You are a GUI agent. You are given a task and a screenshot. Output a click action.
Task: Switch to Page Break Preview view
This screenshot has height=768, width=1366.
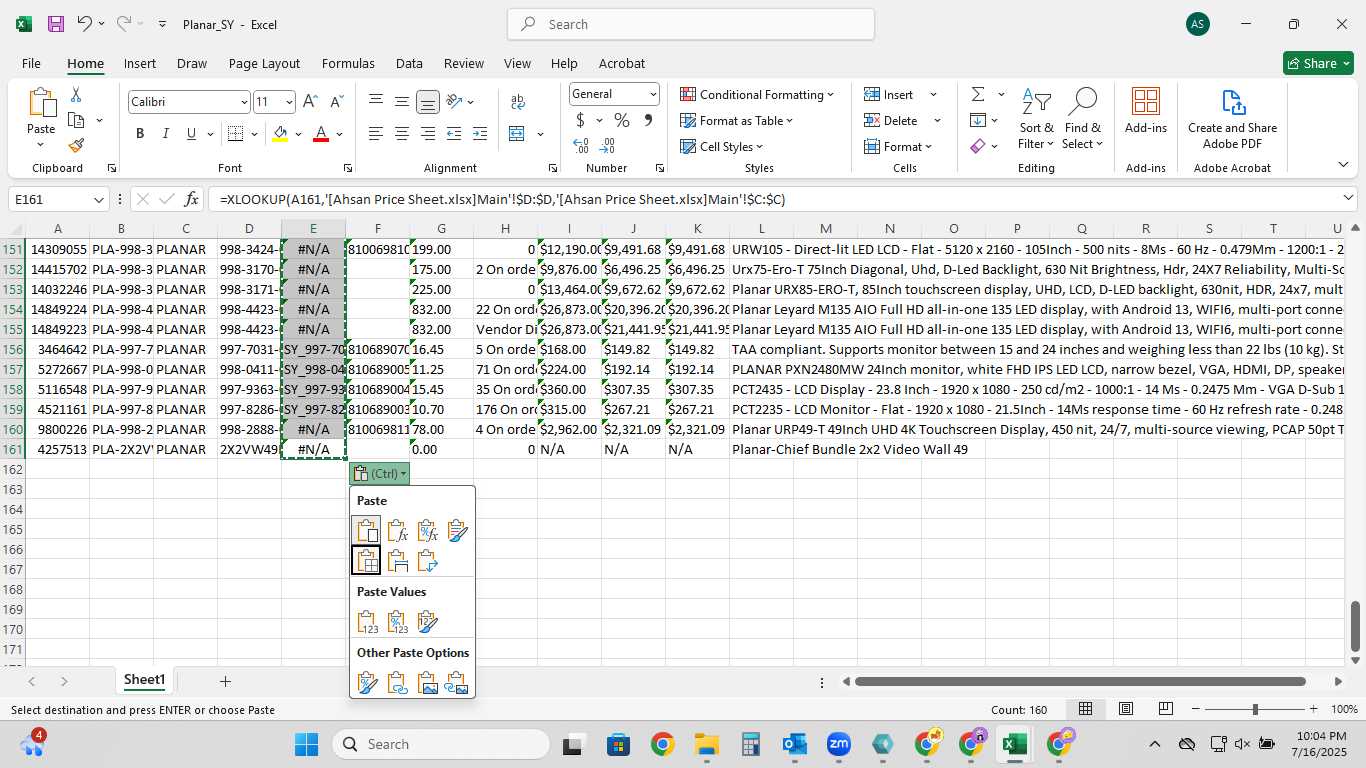(1166, 709)
